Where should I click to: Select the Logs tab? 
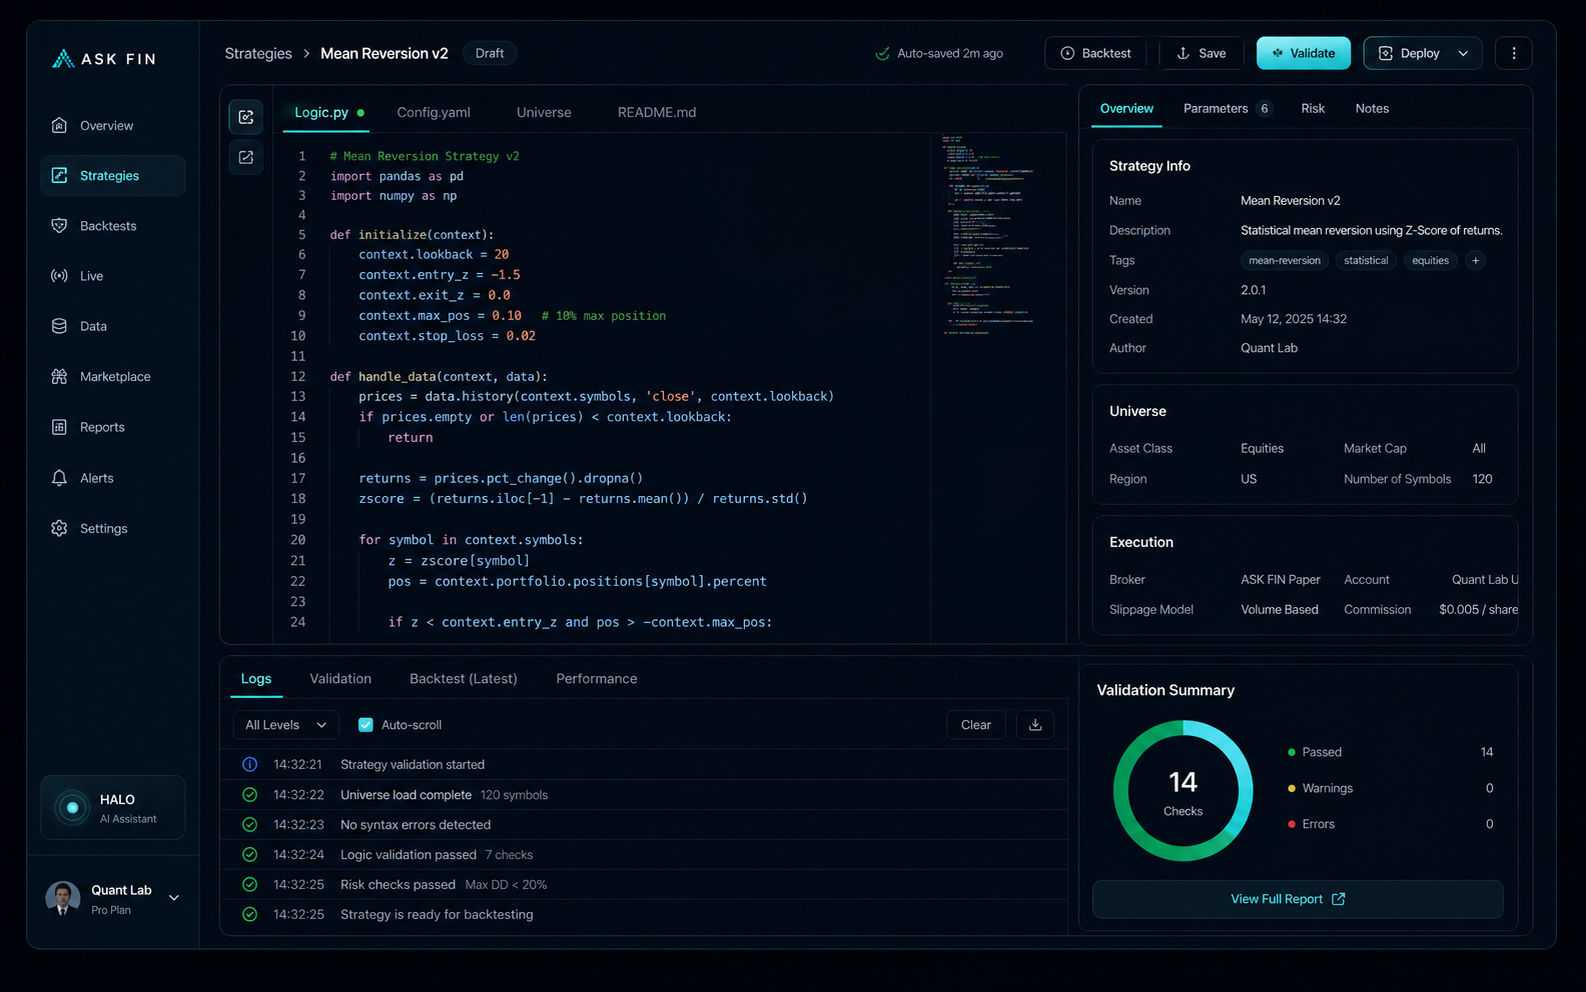pyautogui.click(x=256, y=679)
